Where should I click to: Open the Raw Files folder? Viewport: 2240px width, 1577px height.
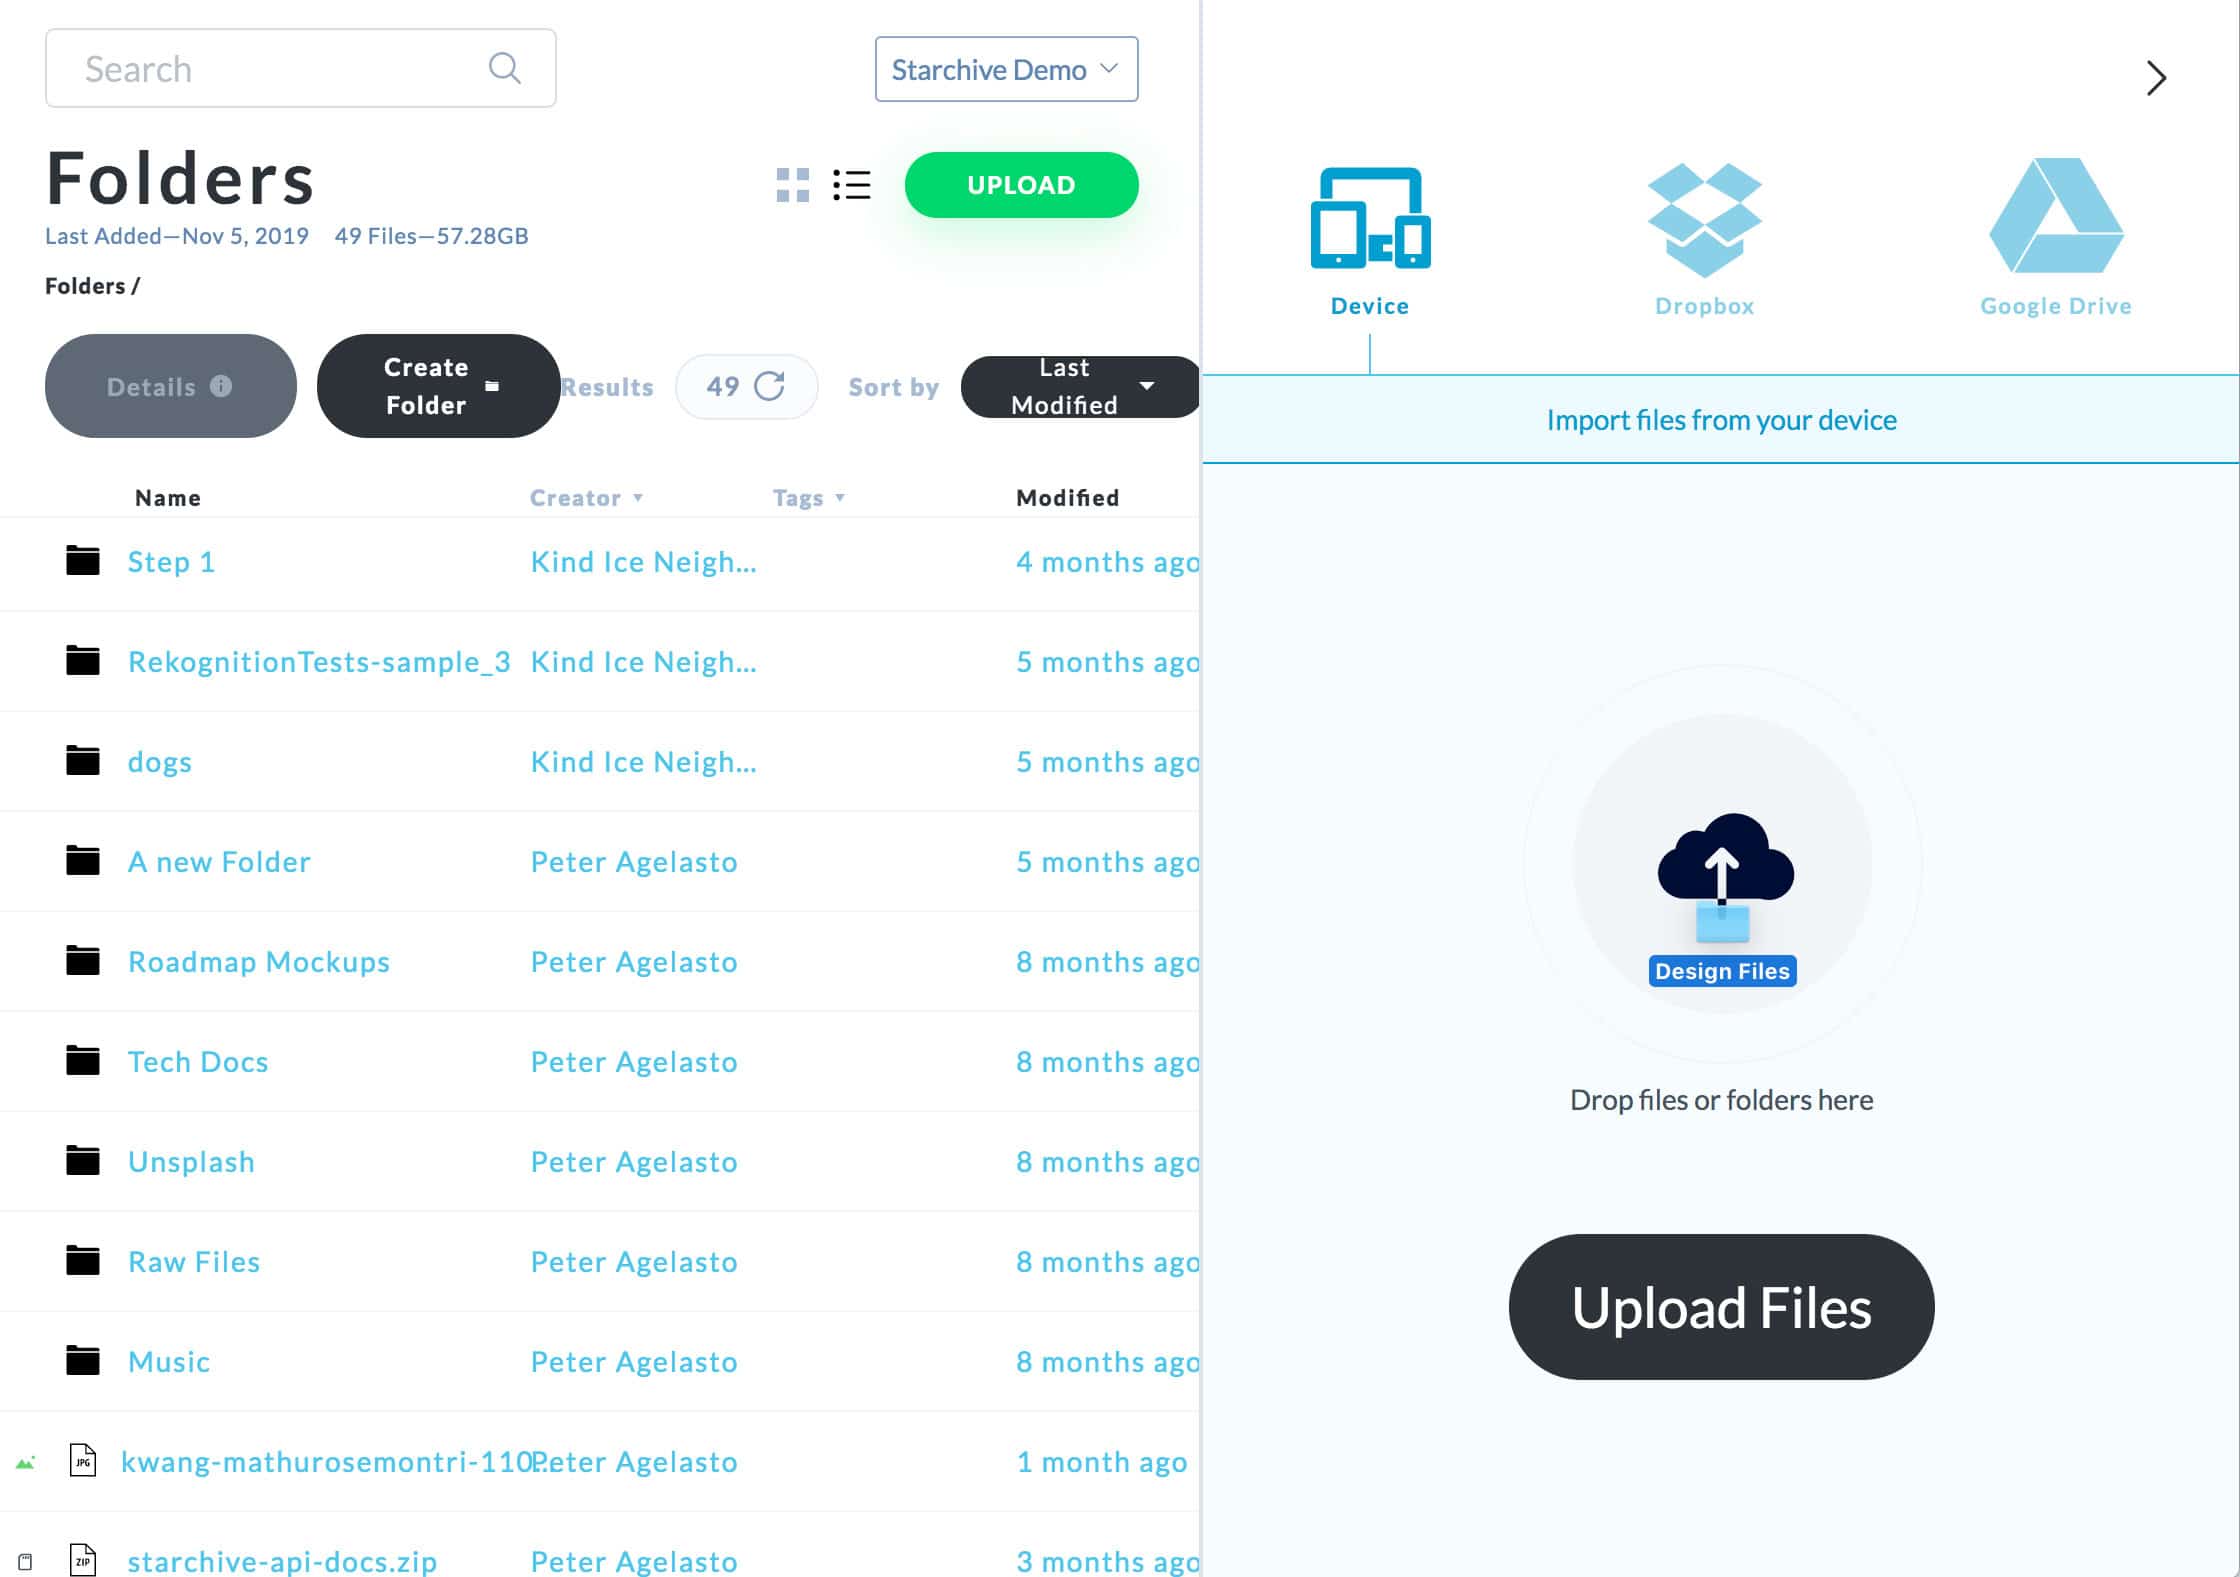pyautogui.click(x=194, y=1262)
